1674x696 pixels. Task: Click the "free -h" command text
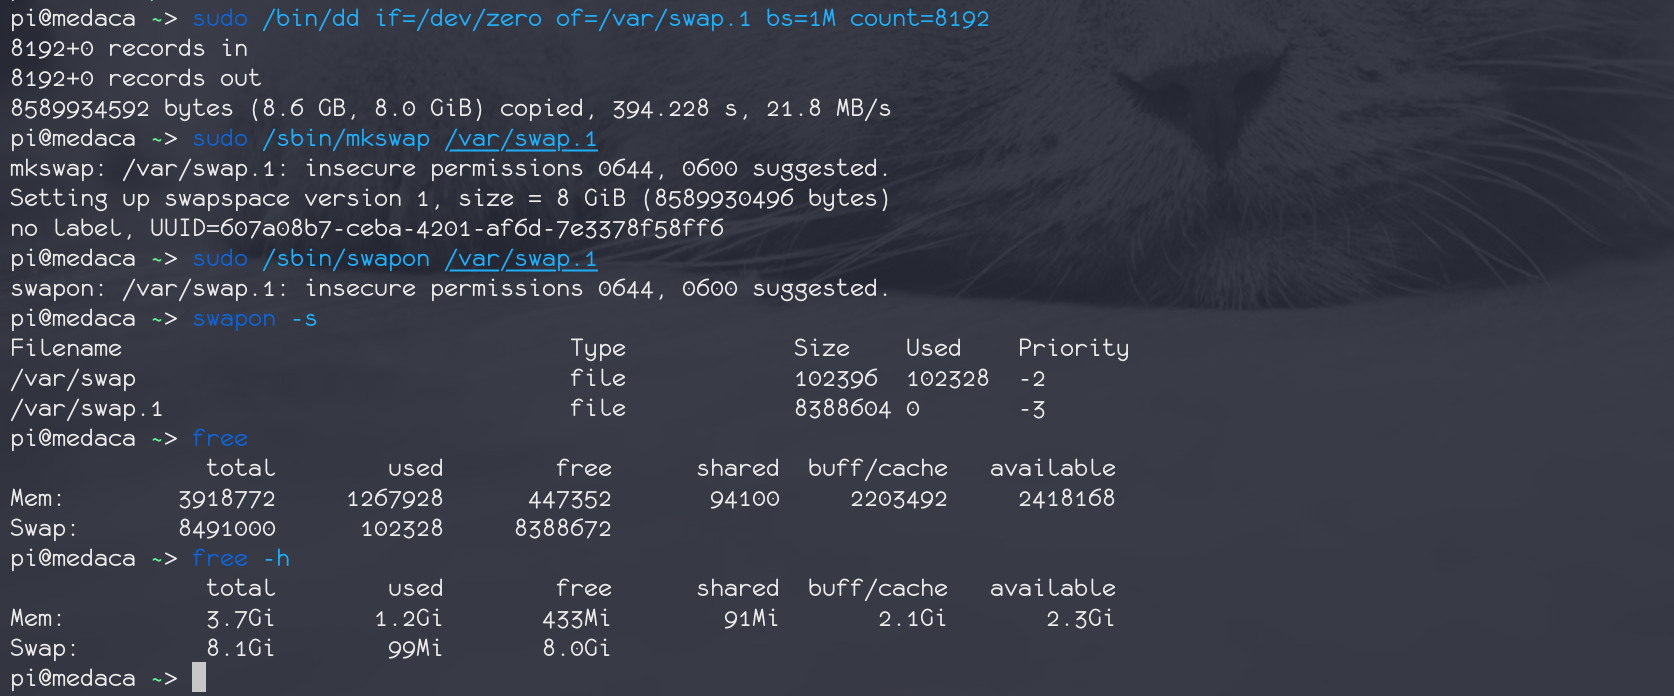tap(240, 558)
